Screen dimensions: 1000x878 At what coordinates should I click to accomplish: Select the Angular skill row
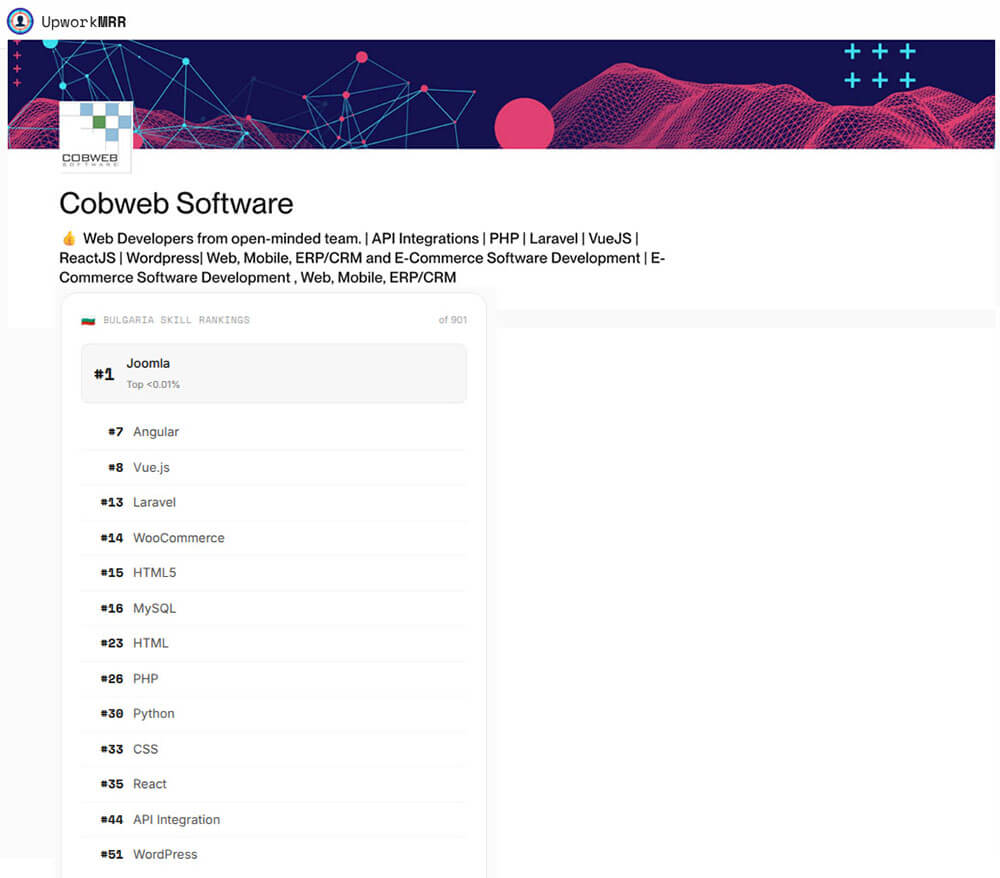point(274,432)
